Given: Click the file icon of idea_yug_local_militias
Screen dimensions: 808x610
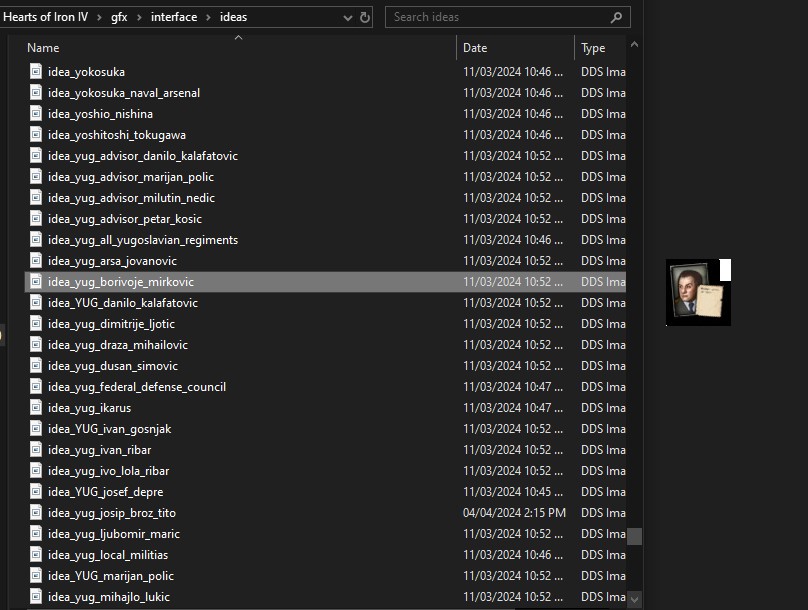Looking at the screenshot, I should tap(36, 555).
